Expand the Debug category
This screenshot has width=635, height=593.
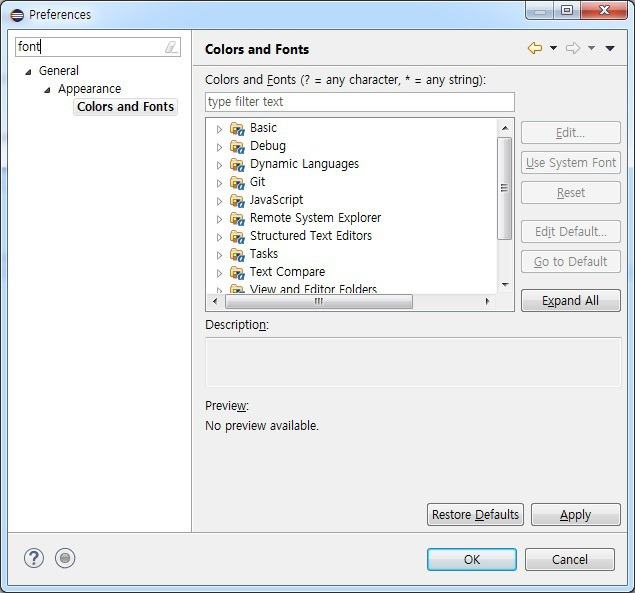(219, 147)
